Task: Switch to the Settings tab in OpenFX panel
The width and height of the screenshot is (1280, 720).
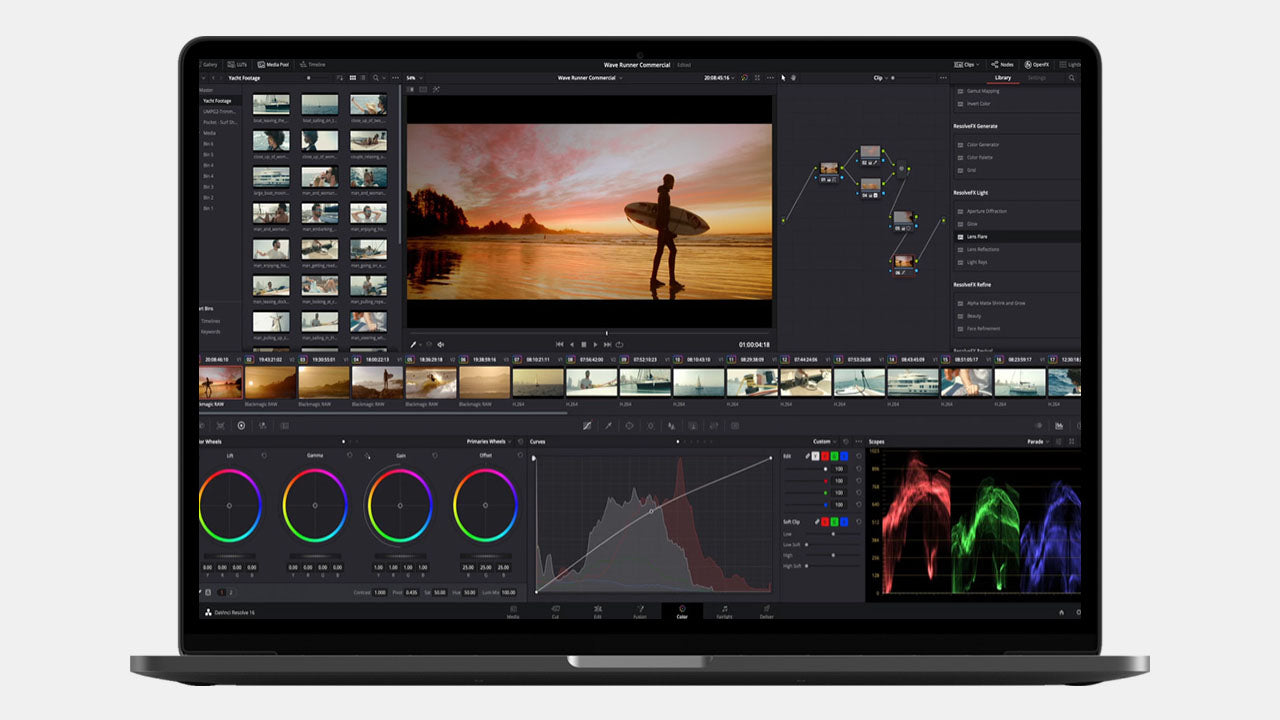Action: [1037, 77]
